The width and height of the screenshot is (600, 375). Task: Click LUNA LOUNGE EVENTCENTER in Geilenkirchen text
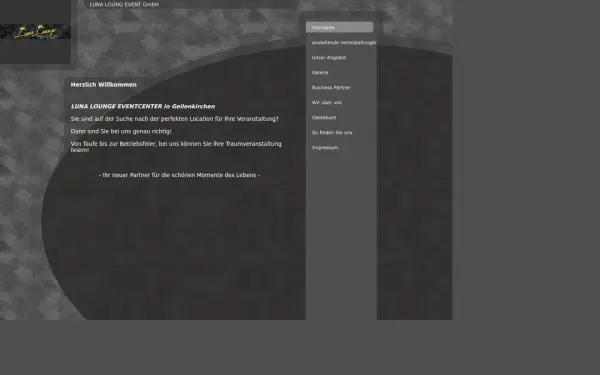(143, 106)
